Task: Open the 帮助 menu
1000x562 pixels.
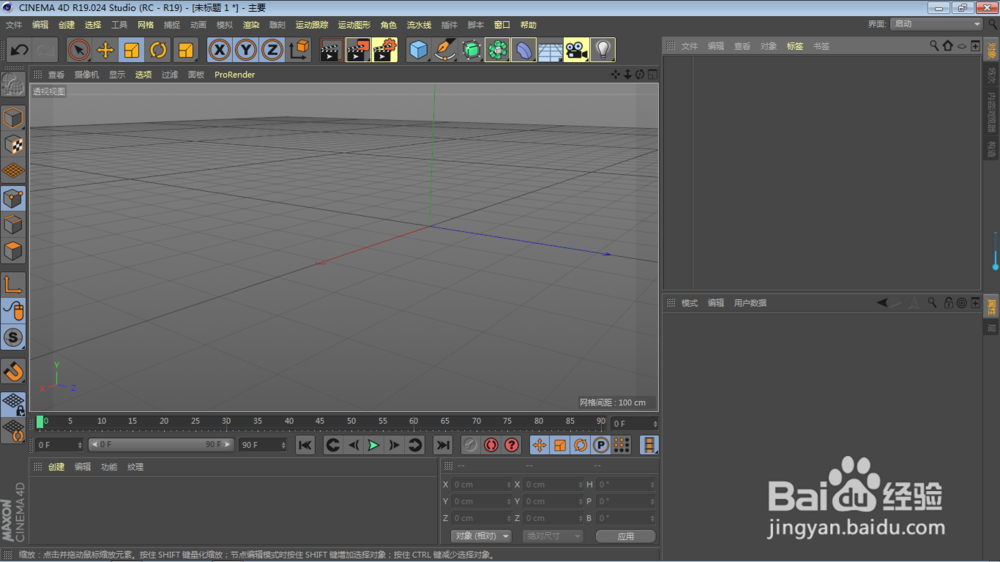Action: (528, 25)
